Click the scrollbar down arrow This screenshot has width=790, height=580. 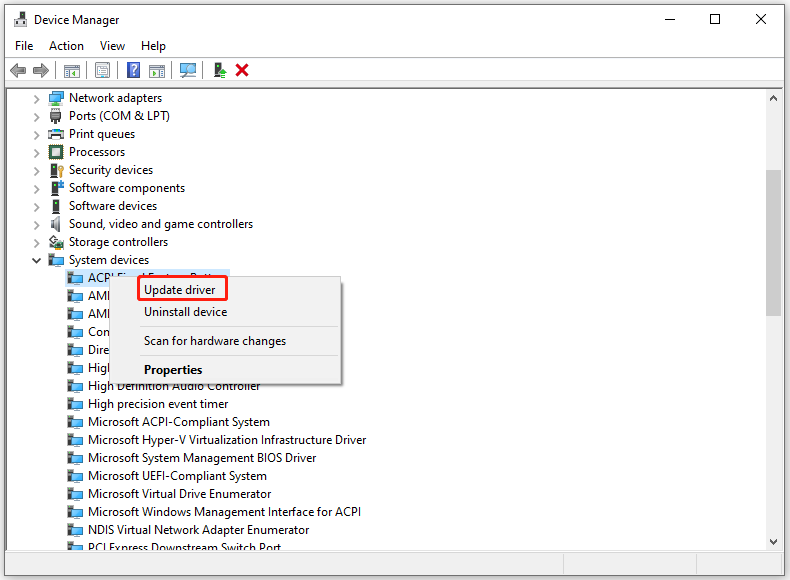coord(773,542)
